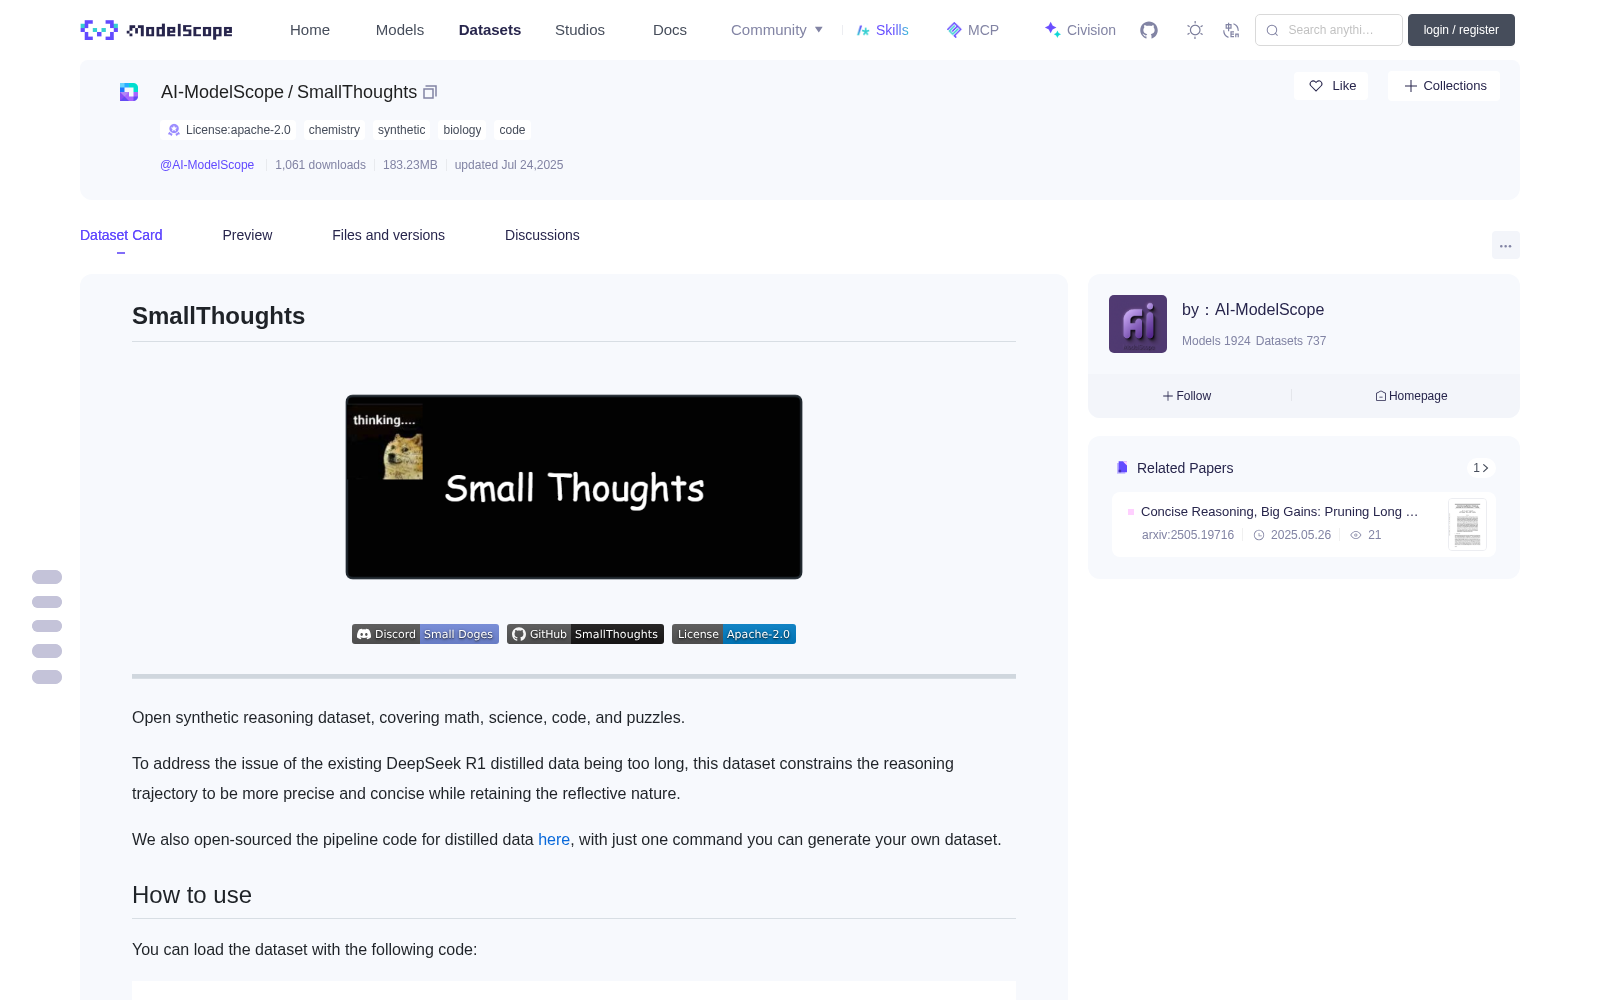Jump using the bottom sidebar anchor pill
The image size is (1600, 1000).
click(47, 677)
